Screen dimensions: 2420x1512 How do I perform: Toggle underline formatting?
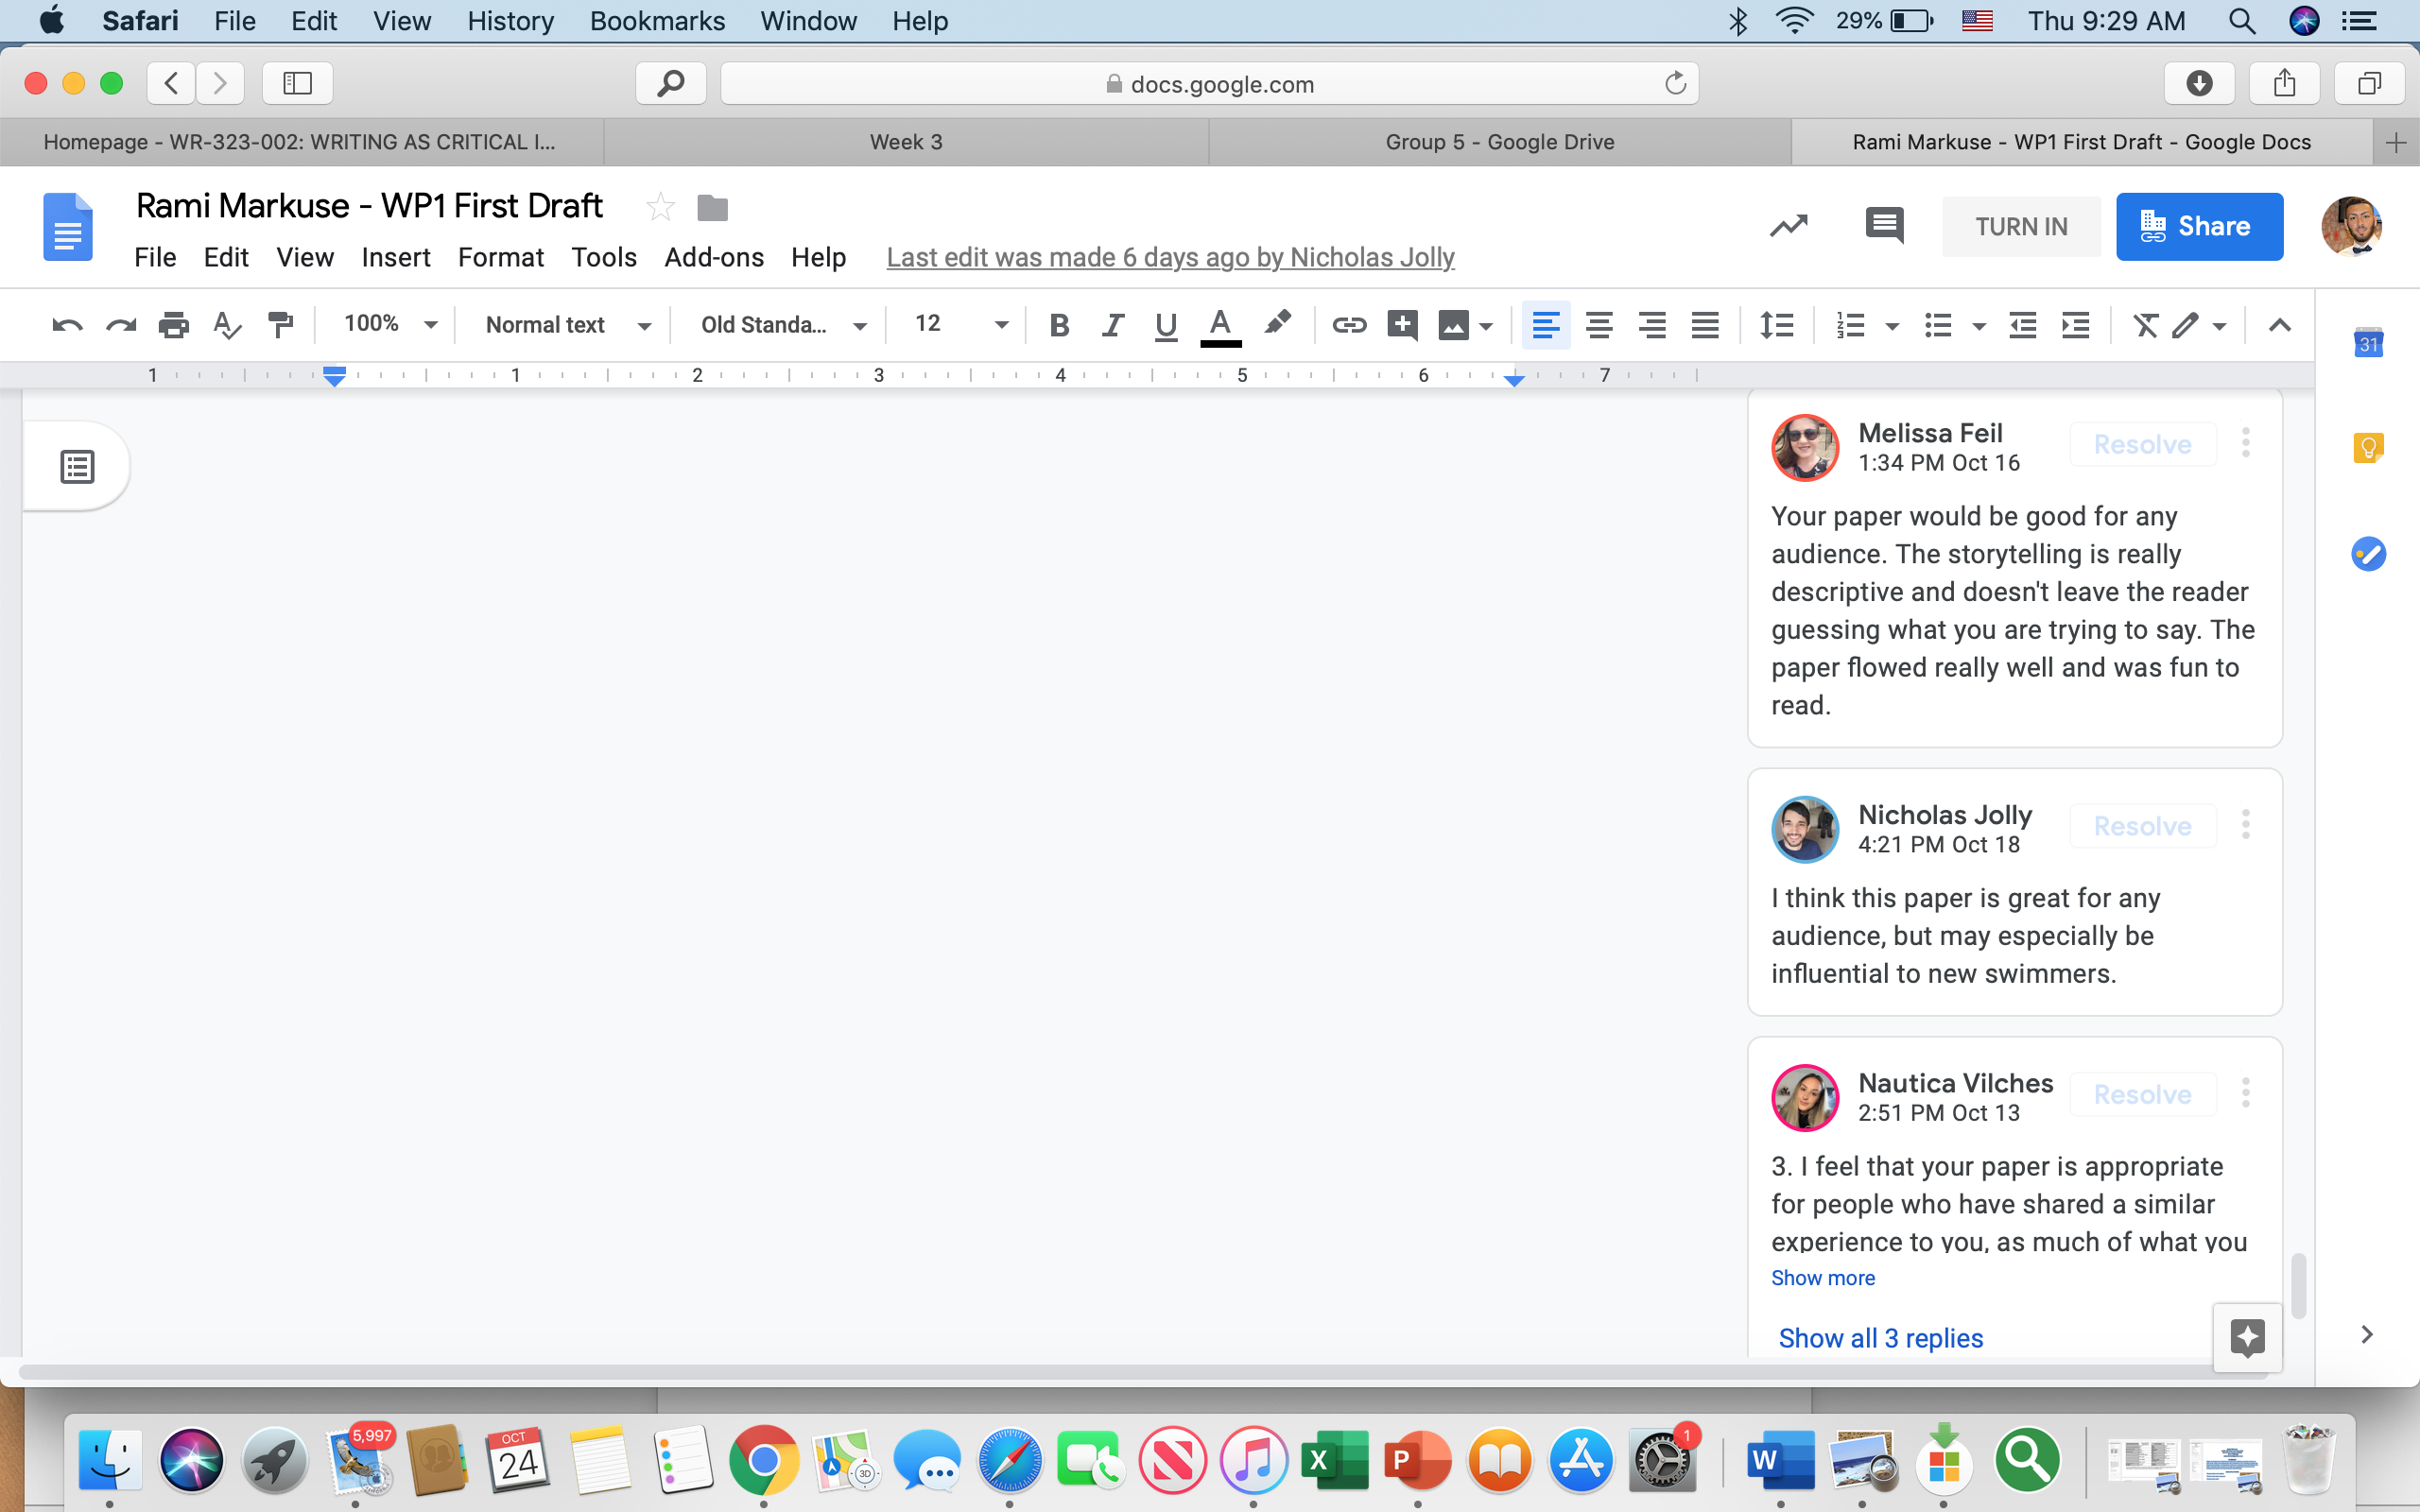pos(1165,326)
